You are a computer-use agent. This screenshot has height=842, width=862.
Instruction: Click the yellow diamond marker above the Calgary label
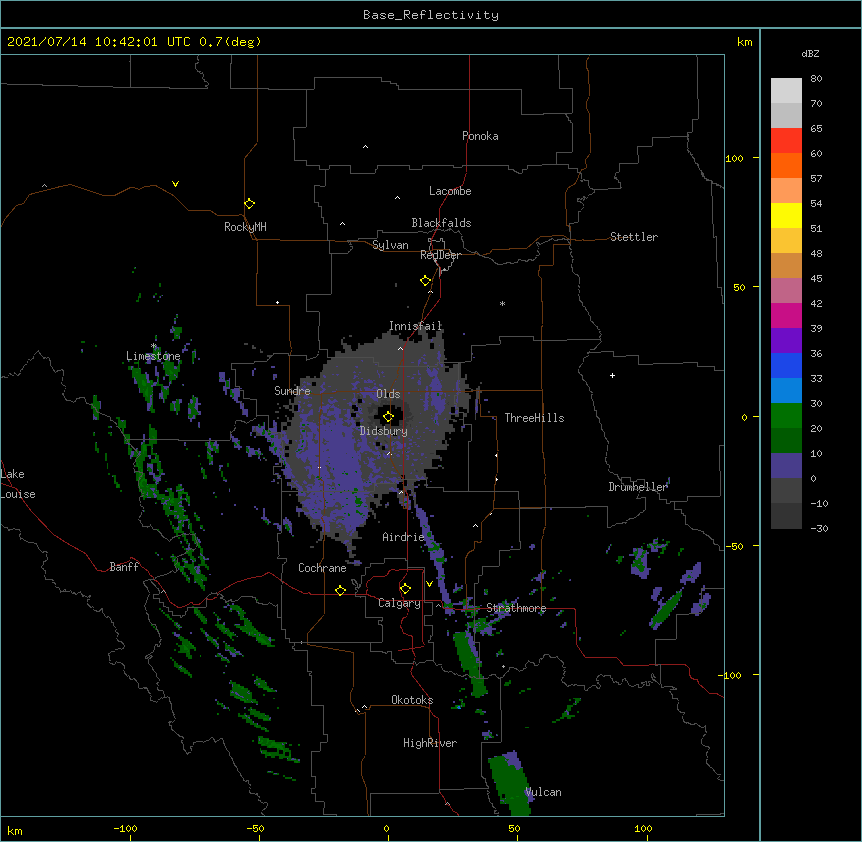405,589
